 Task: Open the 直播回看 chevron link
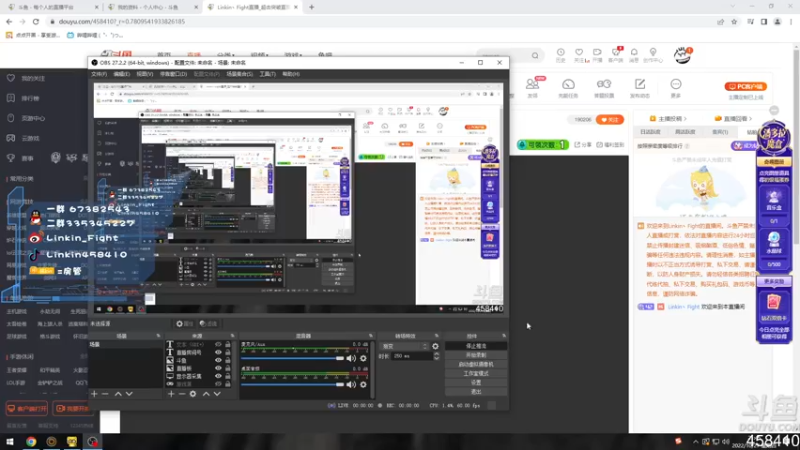[733, 119]
